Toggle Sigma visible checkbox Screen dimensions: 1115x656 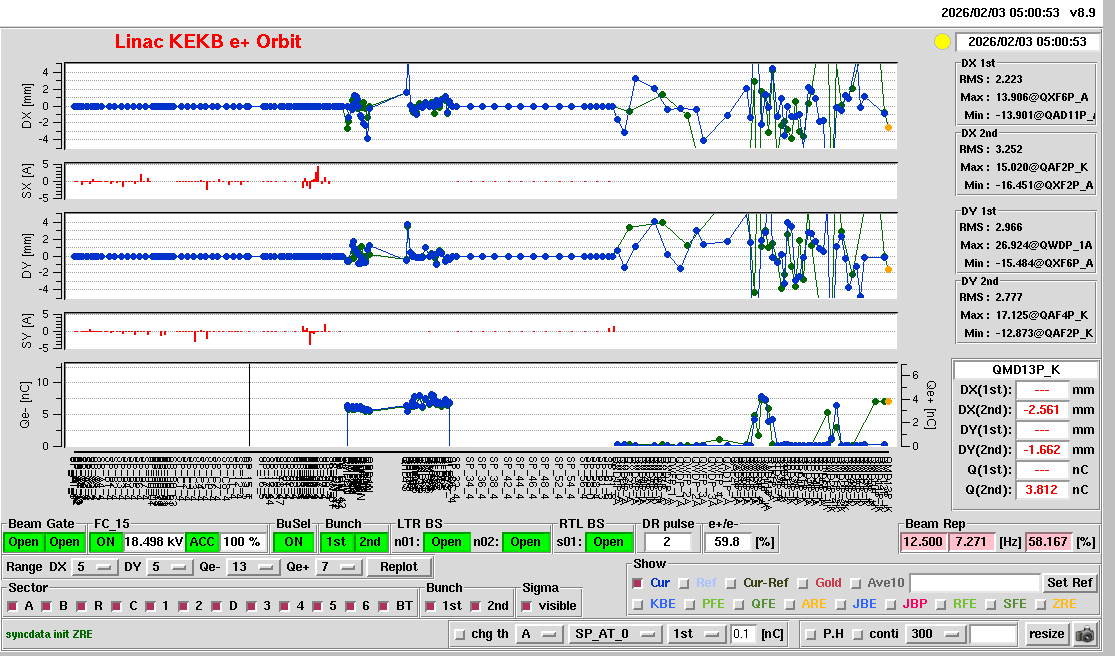click(527, 606)
